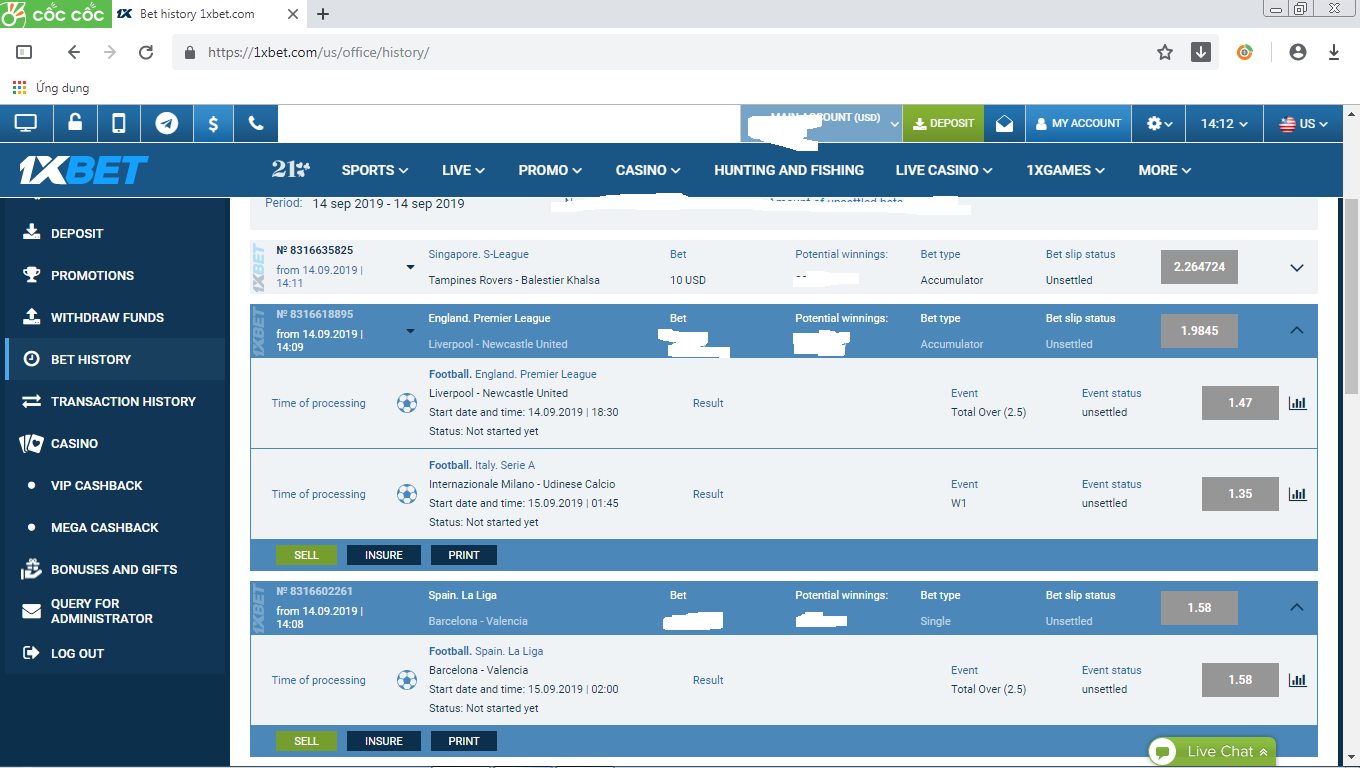This screenshot has height=768, width=1360.
Task: Open a new browser tab with plus
Action: (x=323, y=14)
